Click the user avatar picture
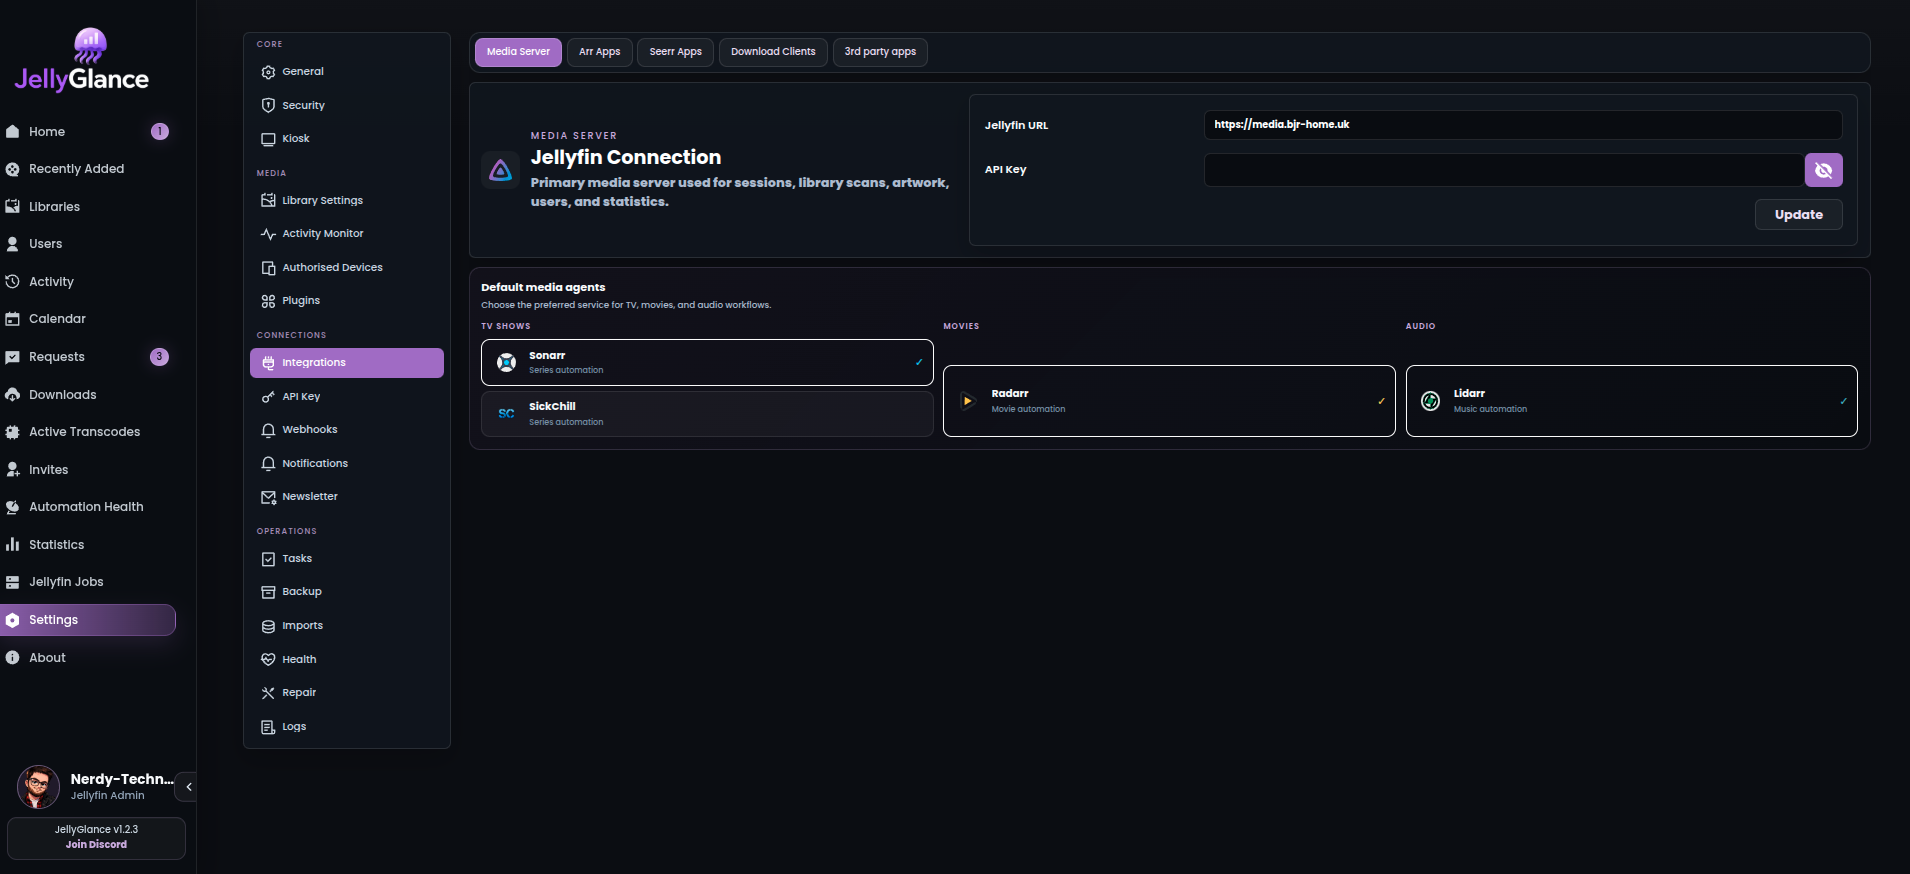1910x874 pixels. click(38, 787)
